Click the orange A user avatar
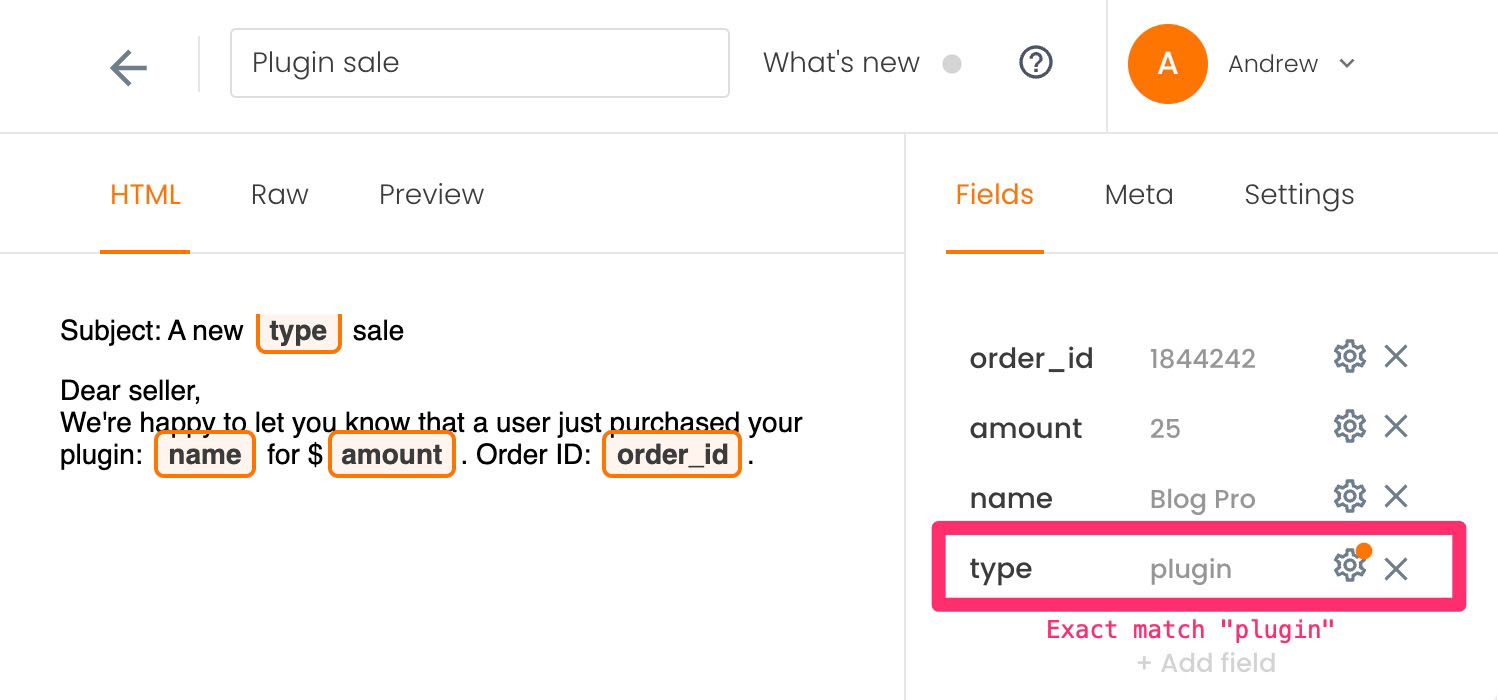 click(x=1167, y=64)
